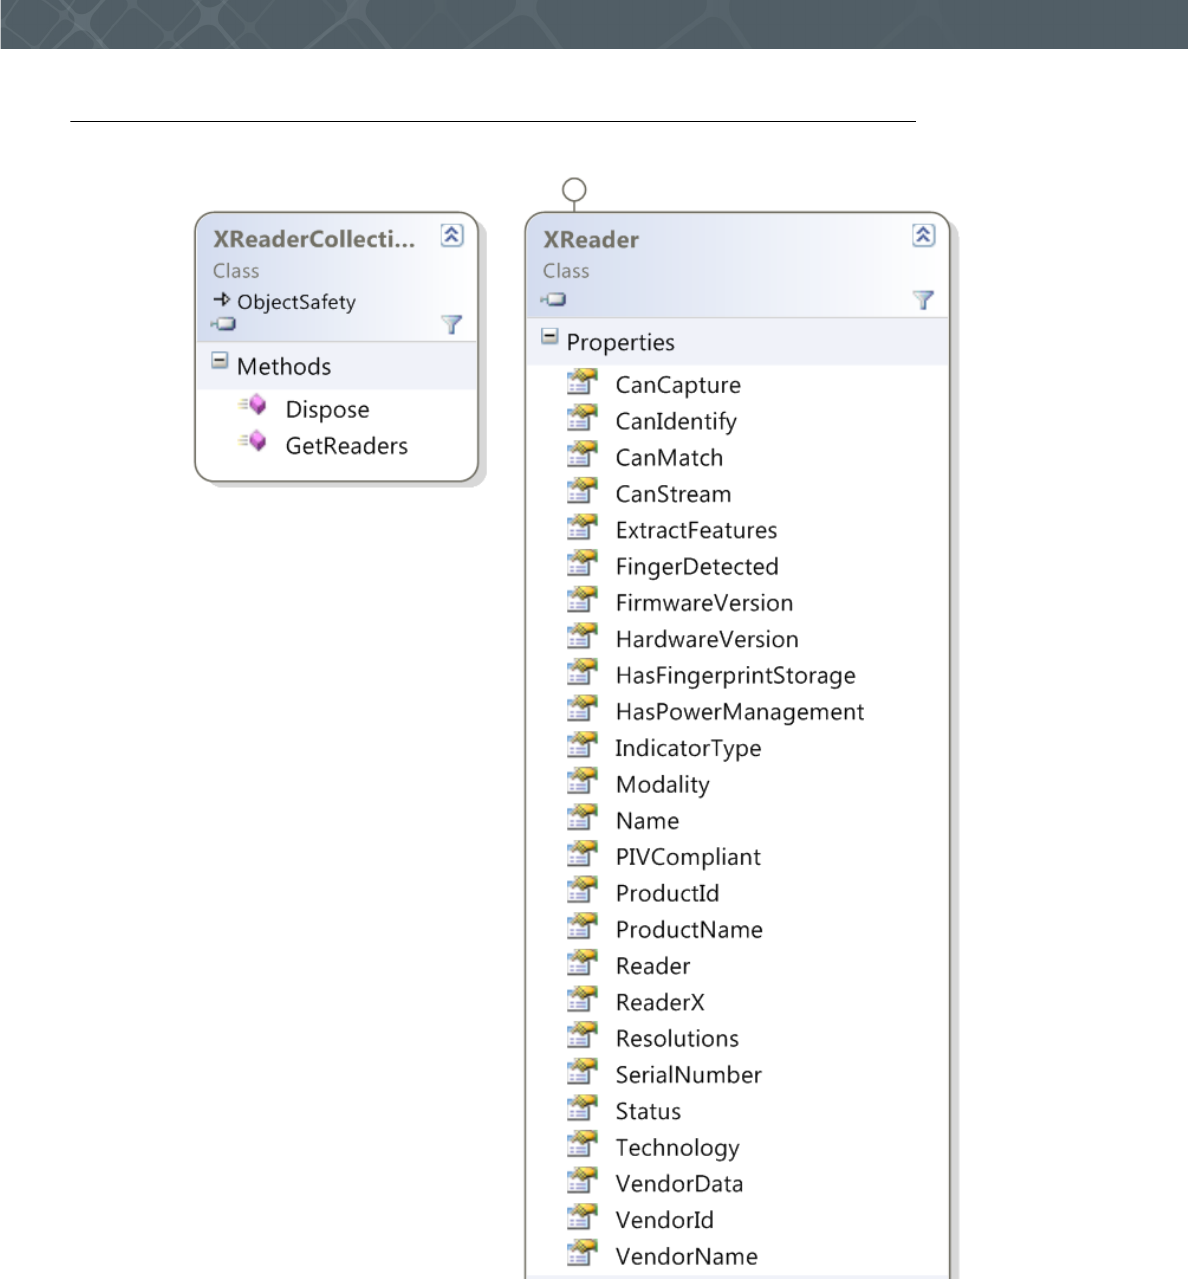The width and height of the screenshot is (1188, 1279).
Task: Click the HardwareVersion property icon
Action: pos(582,636)
